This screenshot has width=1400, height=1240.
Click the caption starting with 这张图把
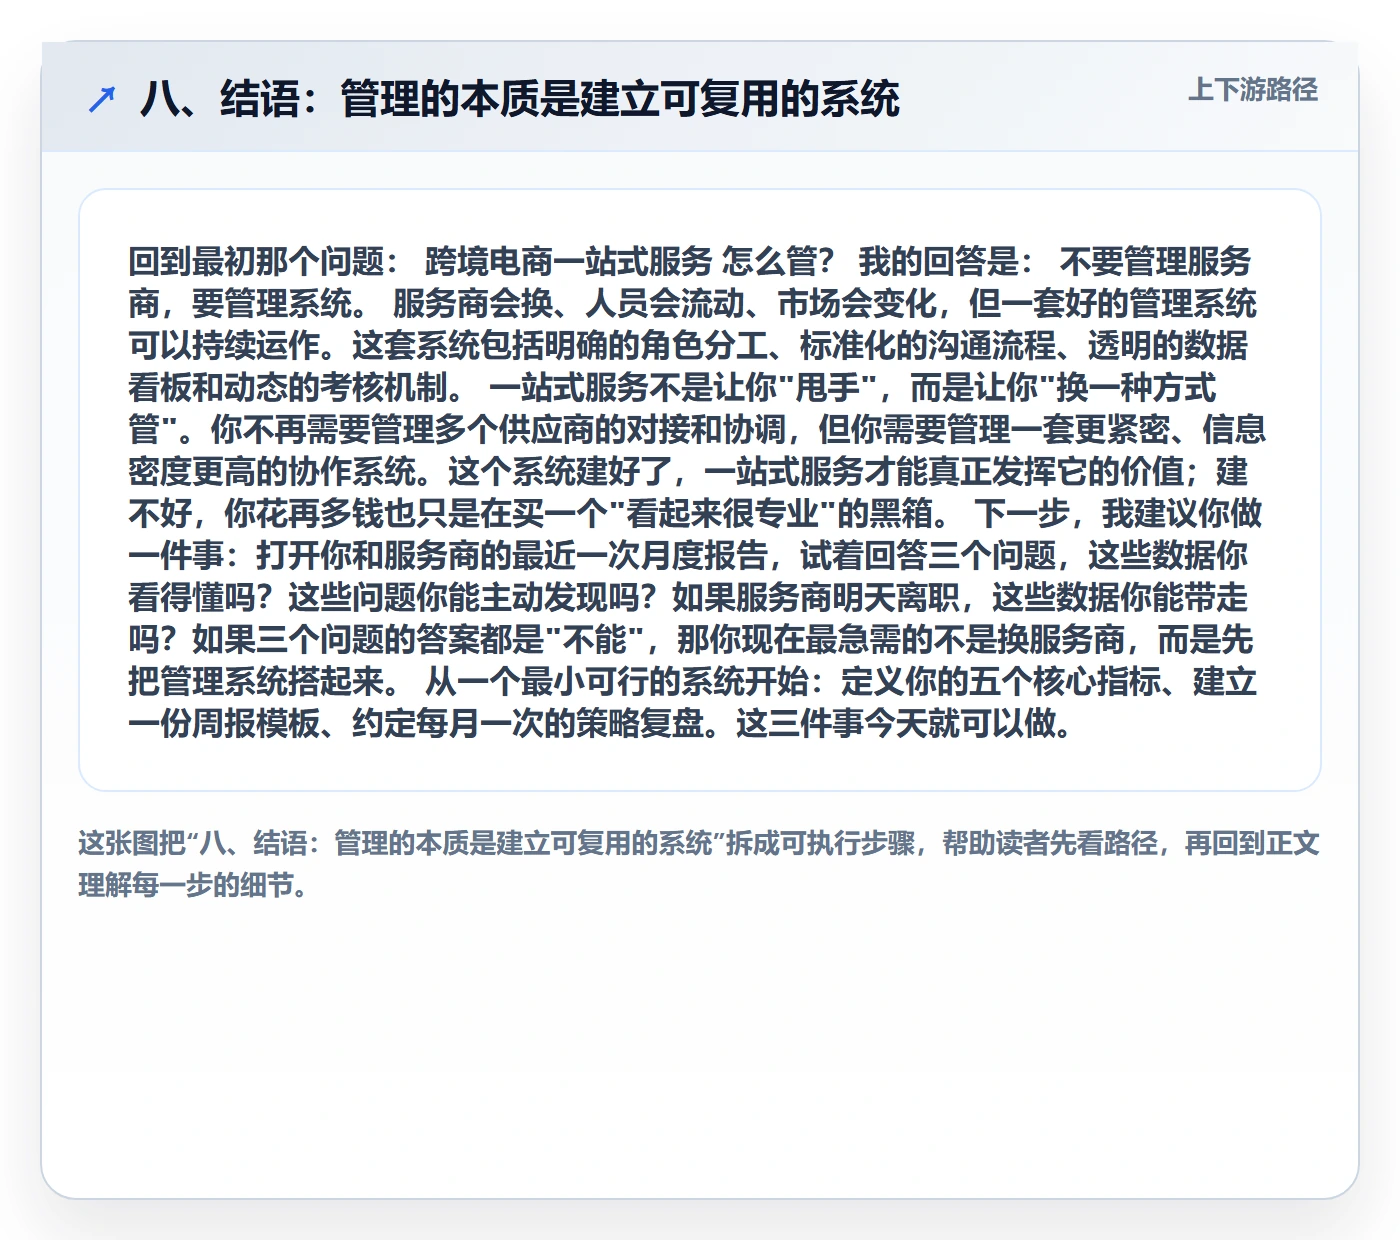coord(699,864)
